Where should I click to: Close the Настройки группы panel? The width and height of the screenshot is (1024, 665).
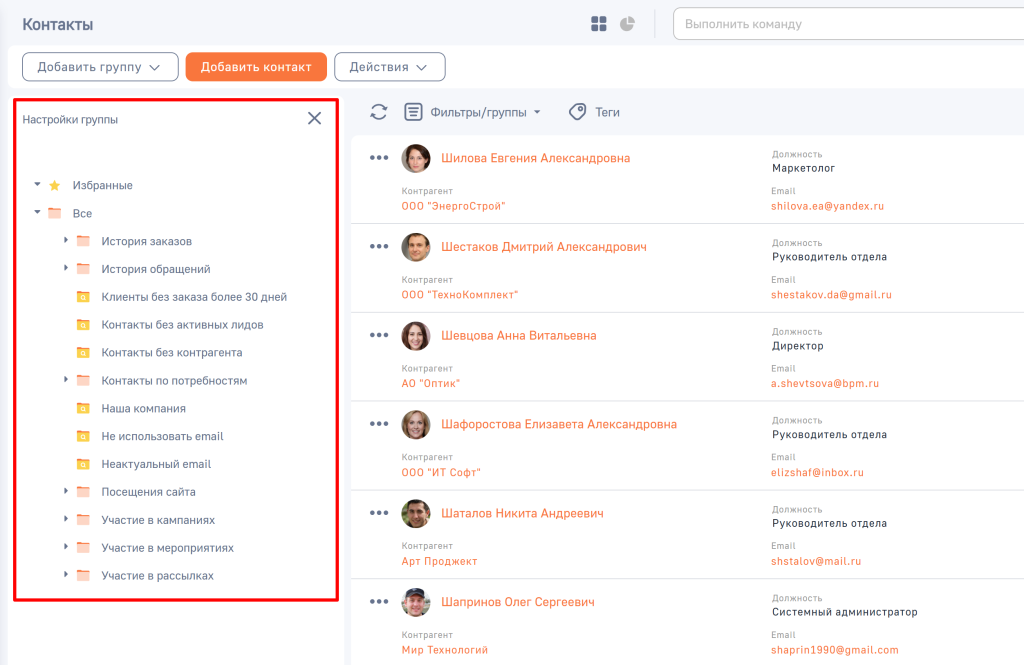[314, 118]
